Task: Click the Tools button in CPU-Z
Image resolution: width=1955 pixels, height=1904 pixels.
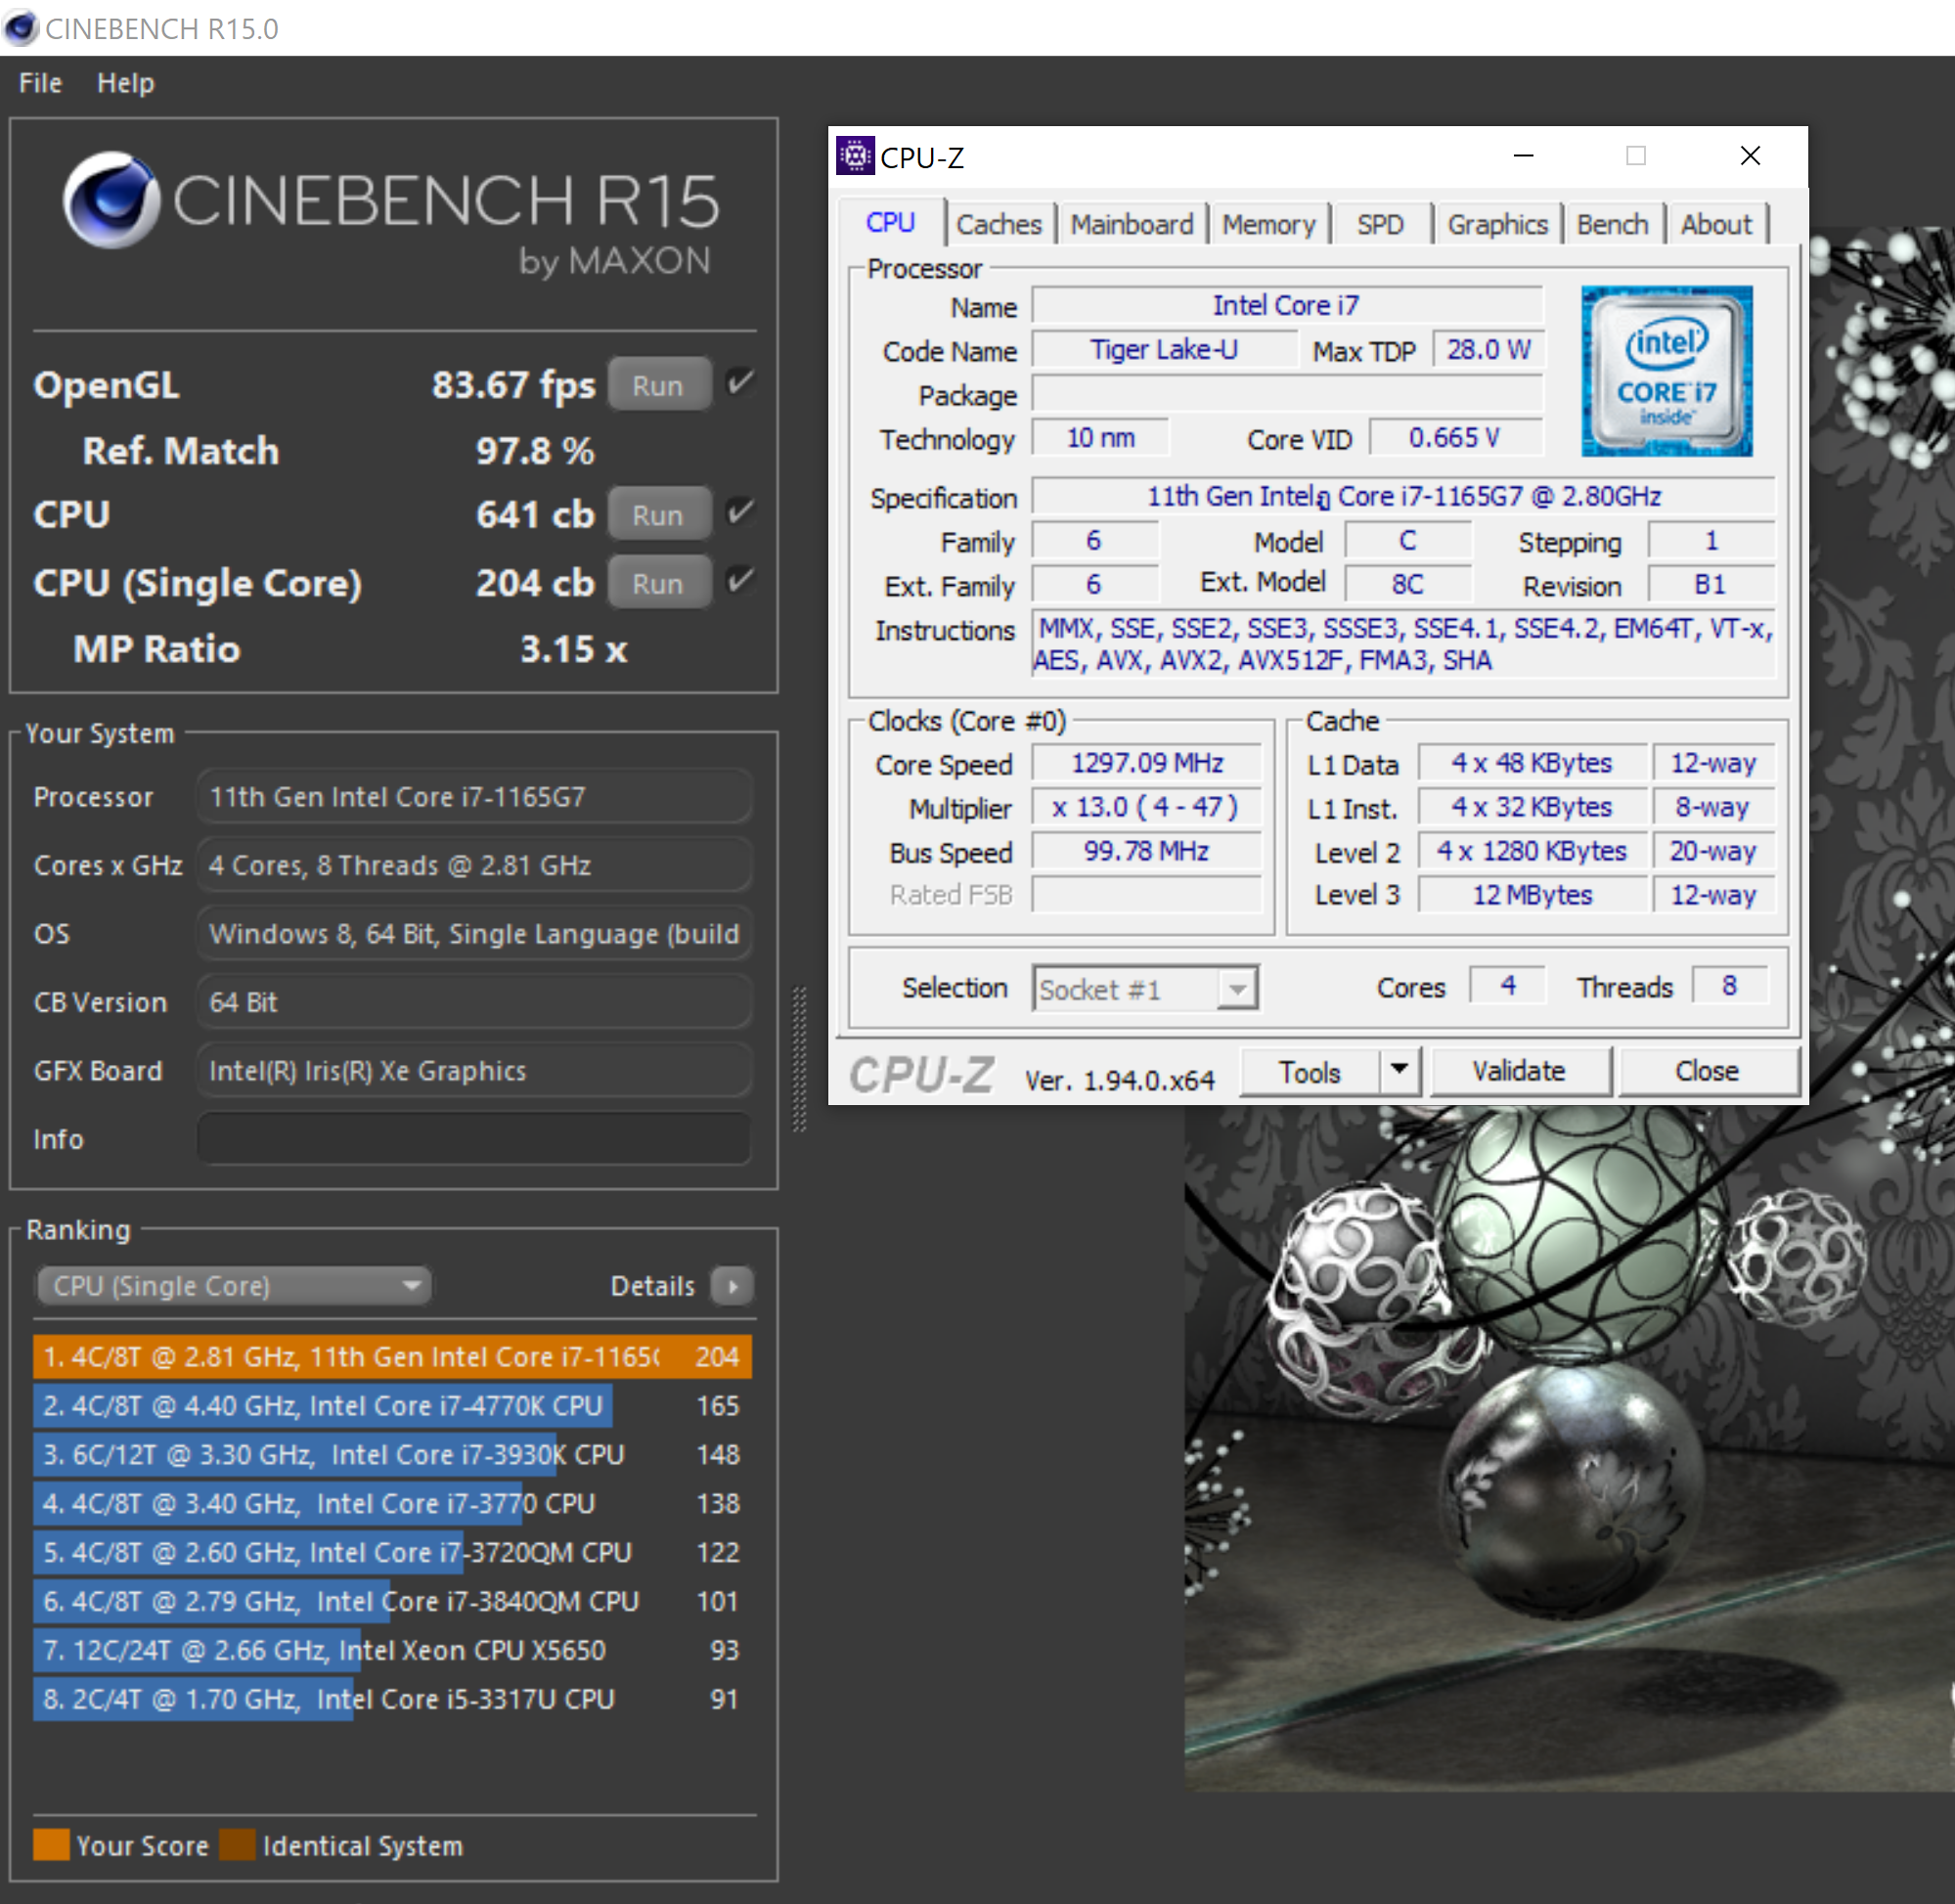Action: coord(1310,1071)
